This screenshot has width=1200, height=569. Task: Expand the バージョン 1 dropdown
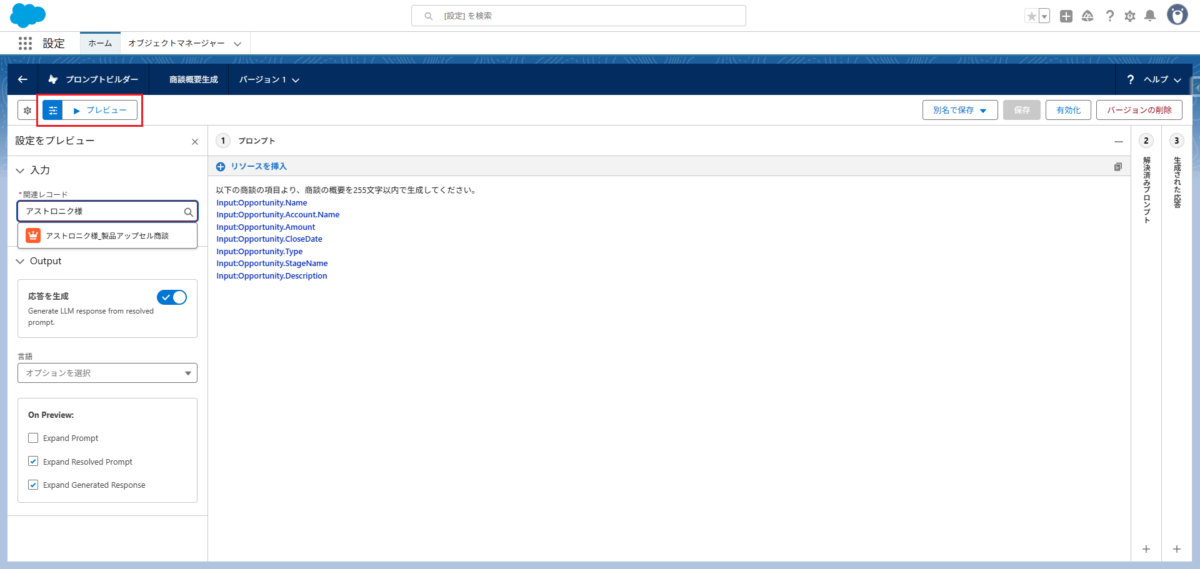click(269, 79)
